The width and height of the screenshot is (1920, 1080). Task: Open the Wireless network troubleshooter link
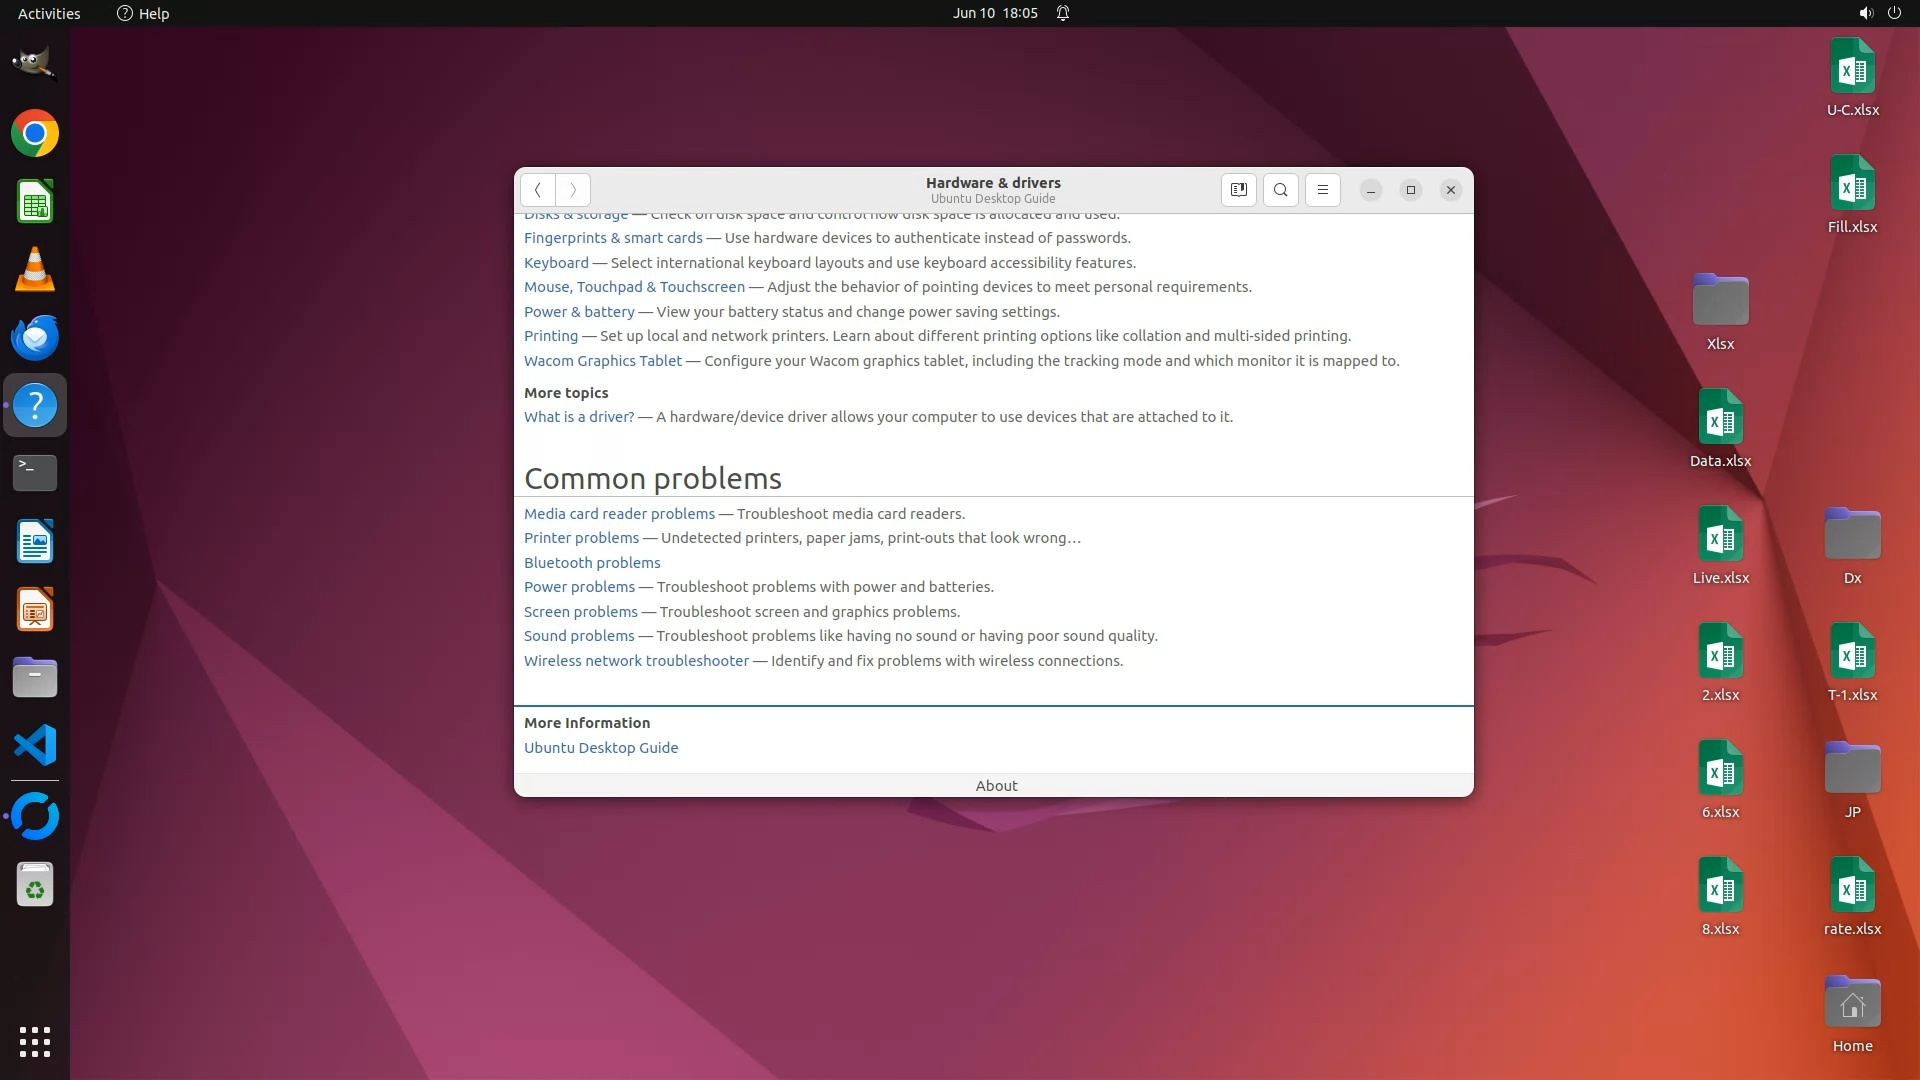(x=636, y=661)
